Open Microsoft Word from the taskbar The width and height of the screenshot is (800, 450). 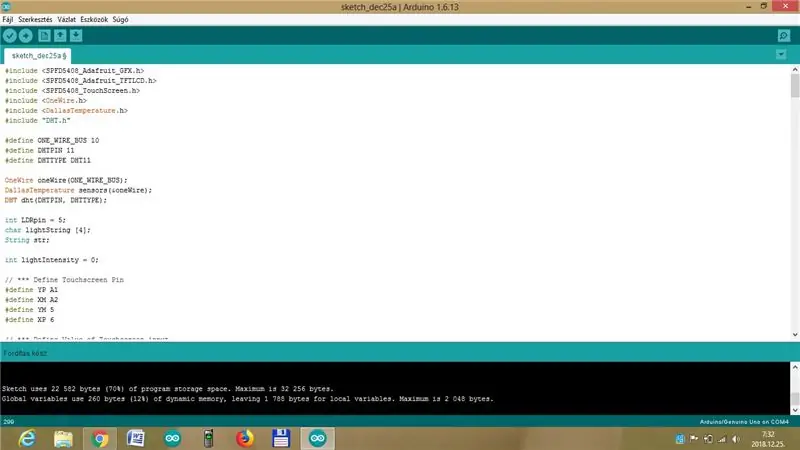(x=136, y=439)
